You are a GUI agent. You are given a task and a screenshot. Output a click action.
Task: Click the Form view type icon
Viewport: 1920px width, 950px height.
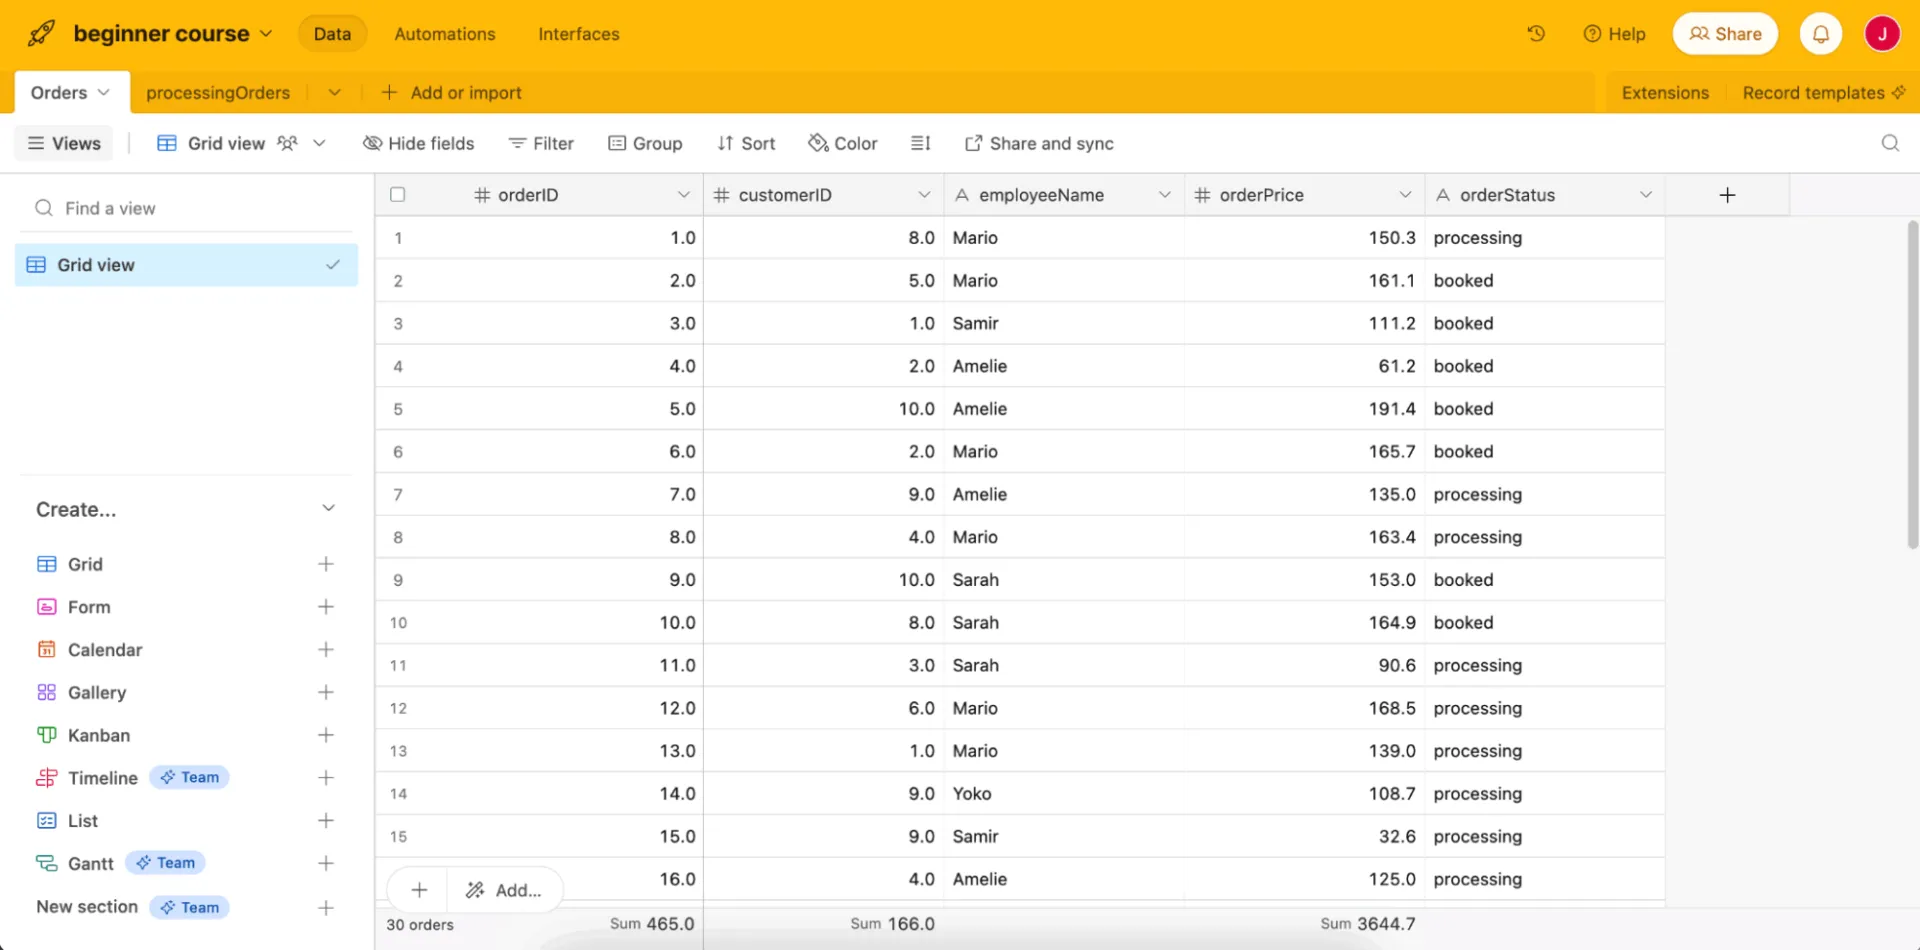click(x=46, y=607)
